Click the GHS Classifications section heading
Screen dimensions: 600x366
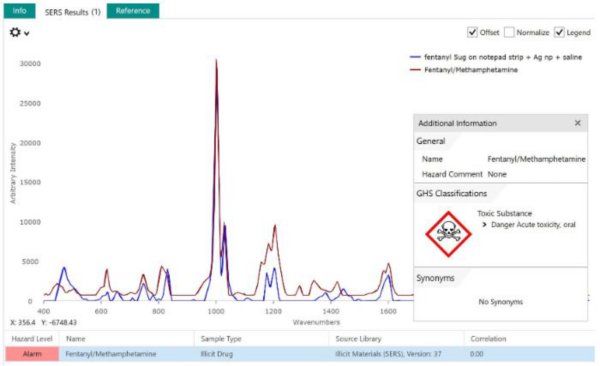click(x=452, y=193)
